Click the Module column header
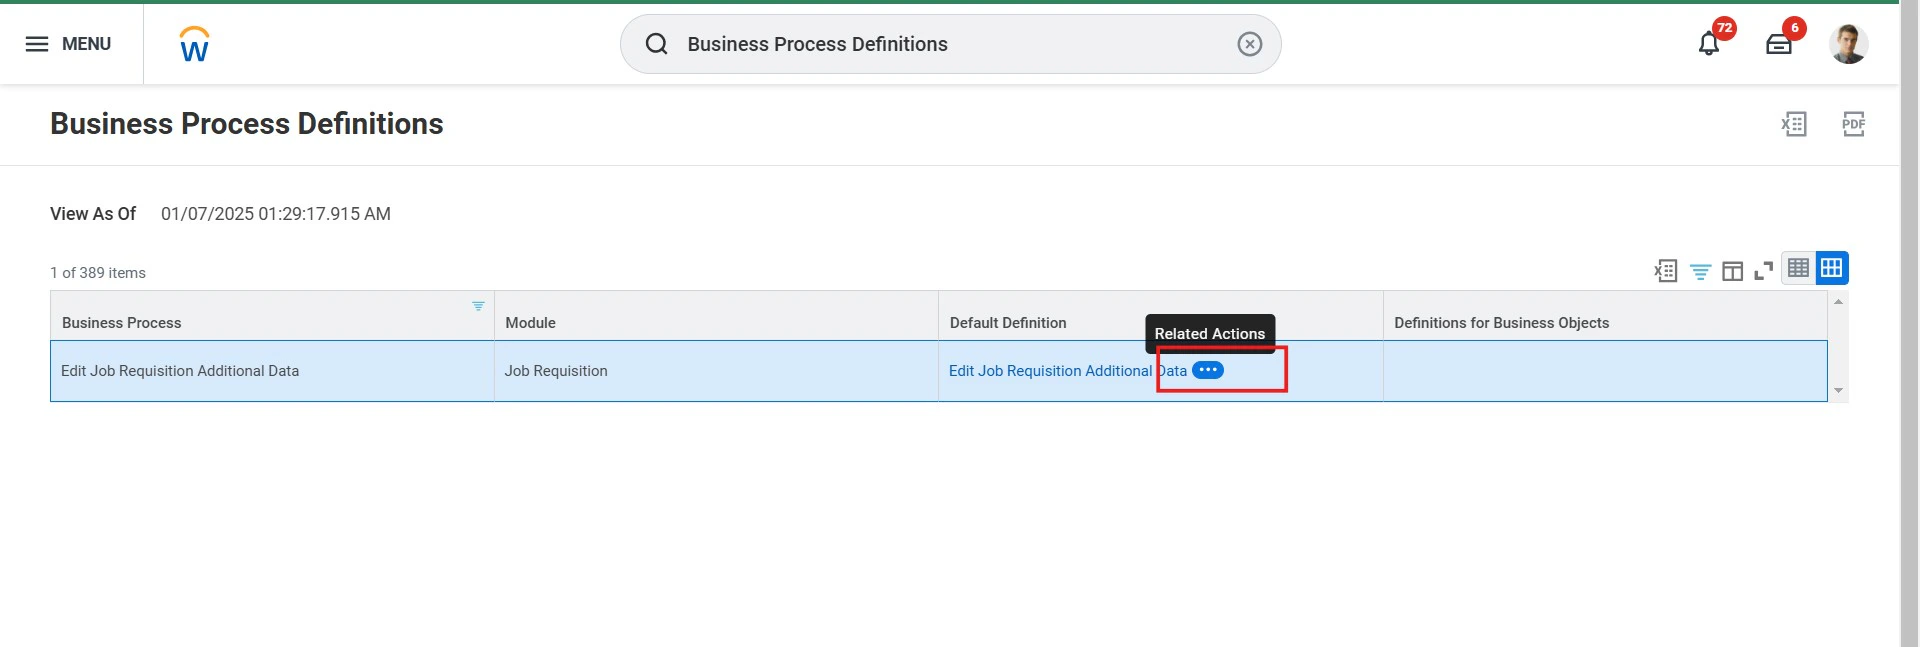The width and height of the screenshot is (1920, 647). pos(716,316)
